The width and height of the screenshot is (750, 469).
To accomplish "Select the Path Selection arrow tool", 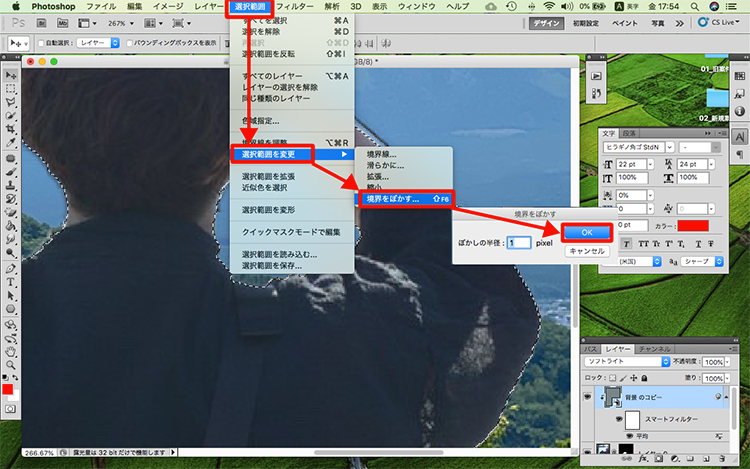I will pos(11,295).
